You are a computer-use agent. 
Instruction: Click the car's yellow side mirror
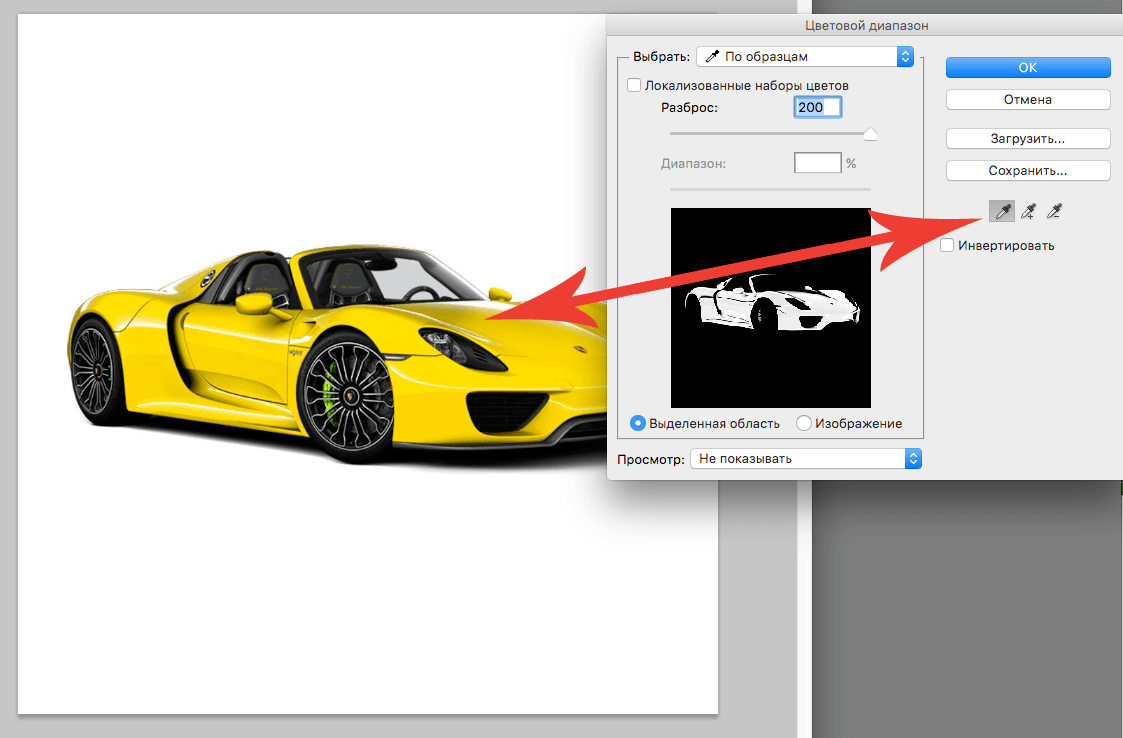pos(253,301)
